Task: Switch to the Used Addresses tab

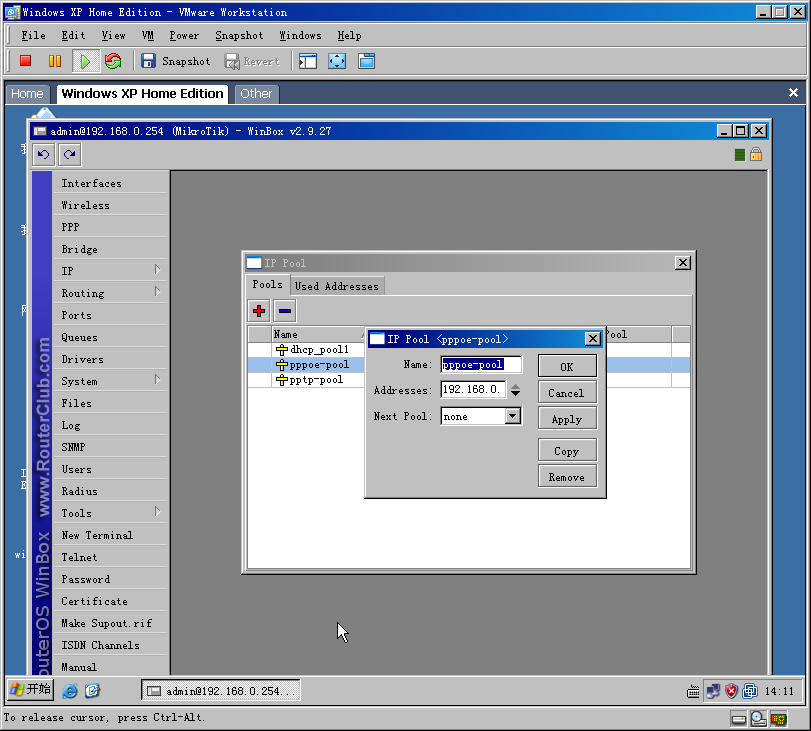Action: pos(337,286)
